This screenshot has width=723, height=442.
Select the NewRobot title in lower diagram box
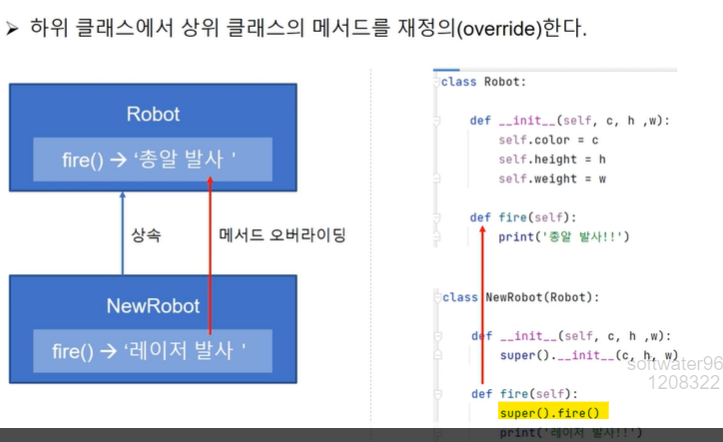tap(153, 306)
